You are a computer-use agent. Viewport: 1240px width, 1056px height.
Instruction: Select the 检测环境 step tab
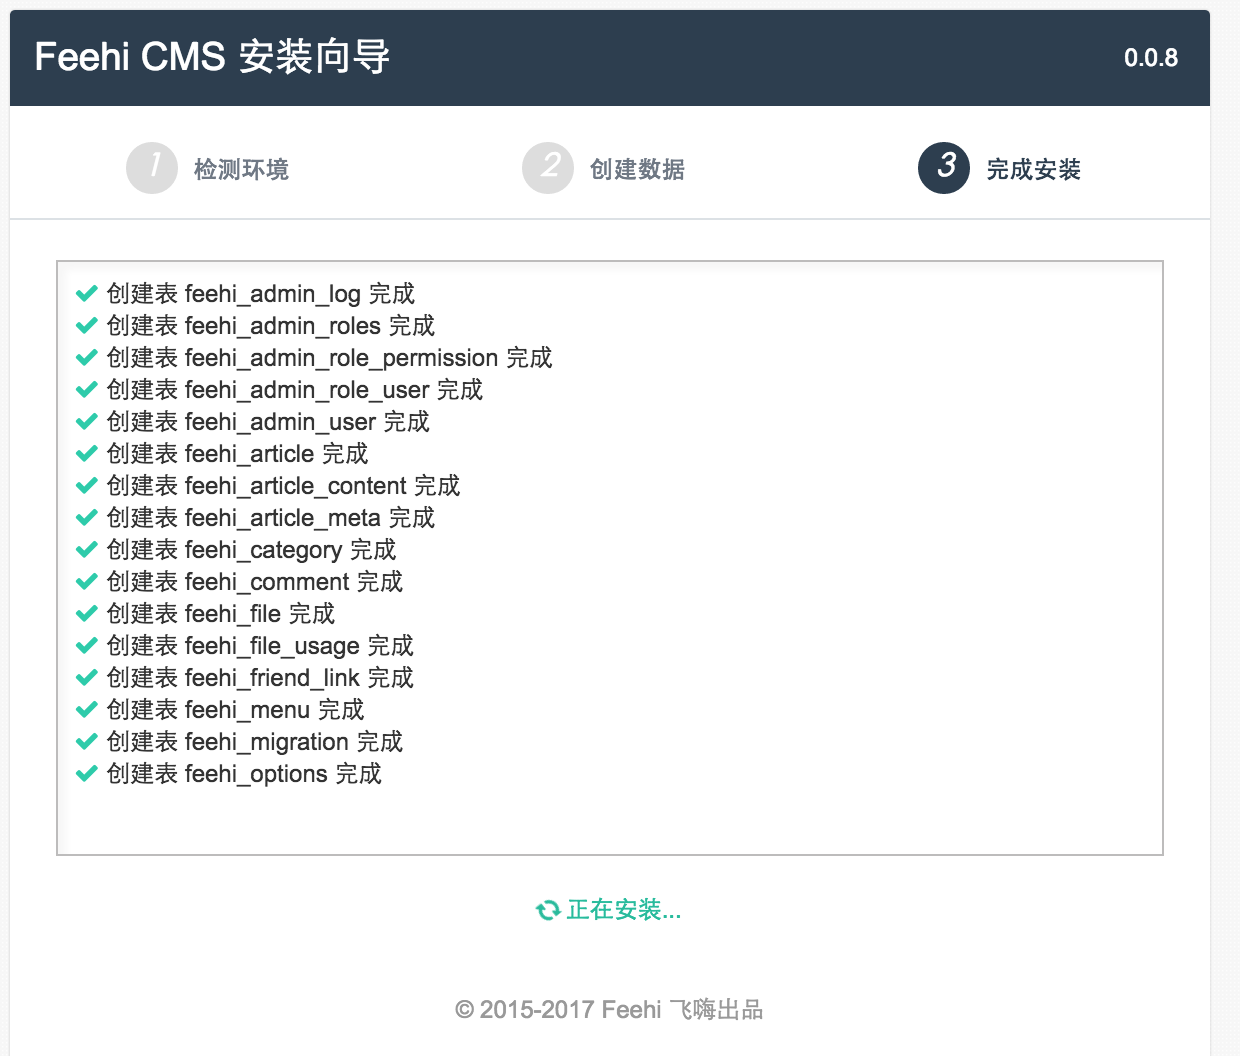point(241,169)
